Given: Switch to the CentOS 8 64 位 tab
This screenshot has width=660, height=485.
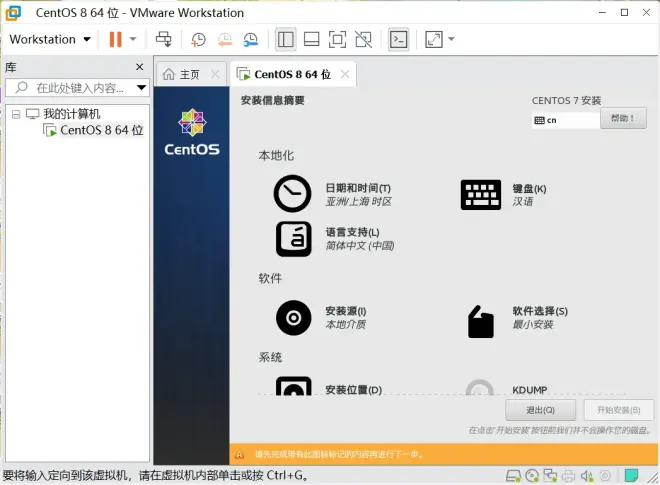Looking at the screenshot, I should tap(292, 75).
